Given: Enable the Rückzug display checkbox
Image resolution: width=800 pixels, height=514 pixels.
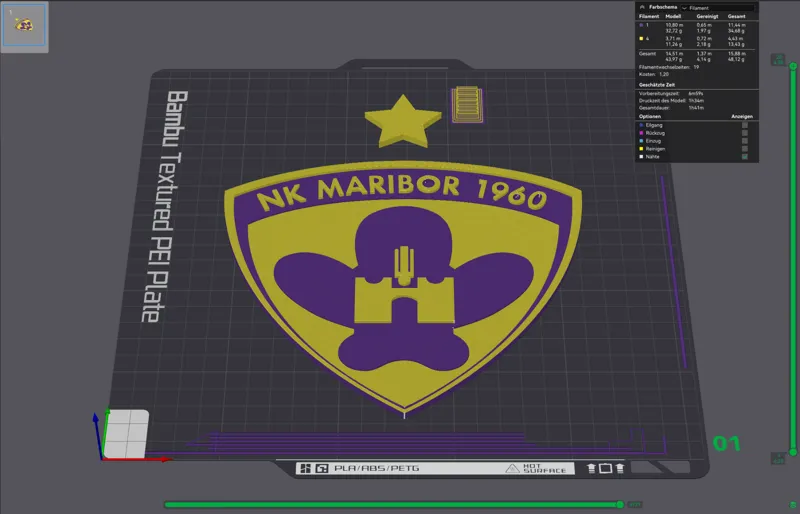Looking at the screenshot, I should pos(745,133).
